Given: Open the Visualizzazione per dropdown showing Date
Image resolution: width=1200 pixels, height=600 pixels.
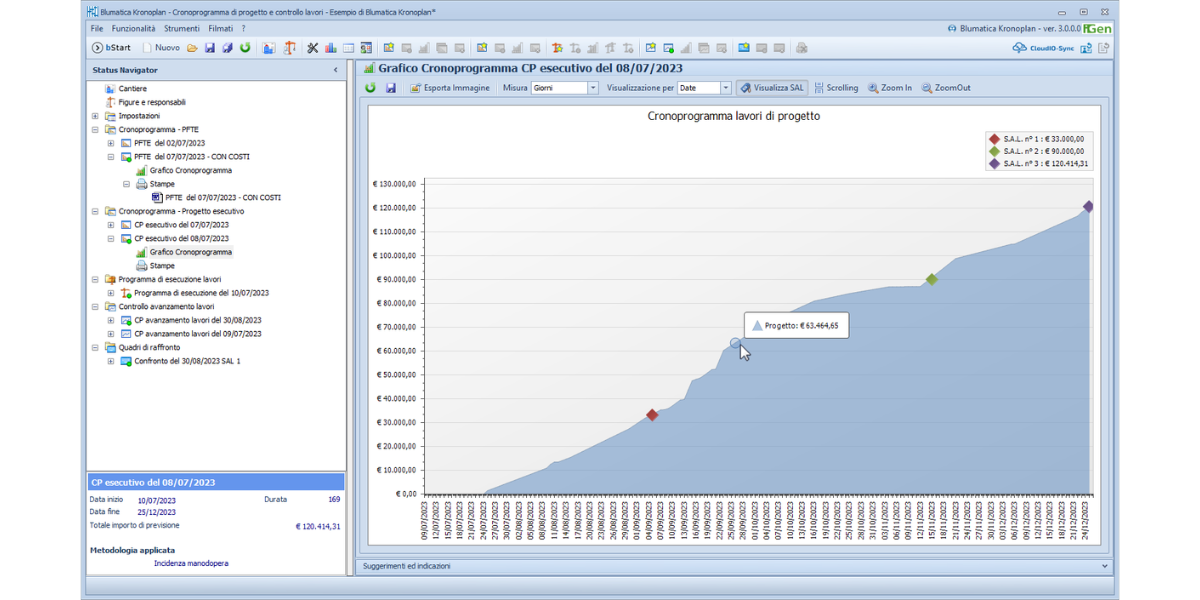Looking at the screenshot, I should [726, 88].
